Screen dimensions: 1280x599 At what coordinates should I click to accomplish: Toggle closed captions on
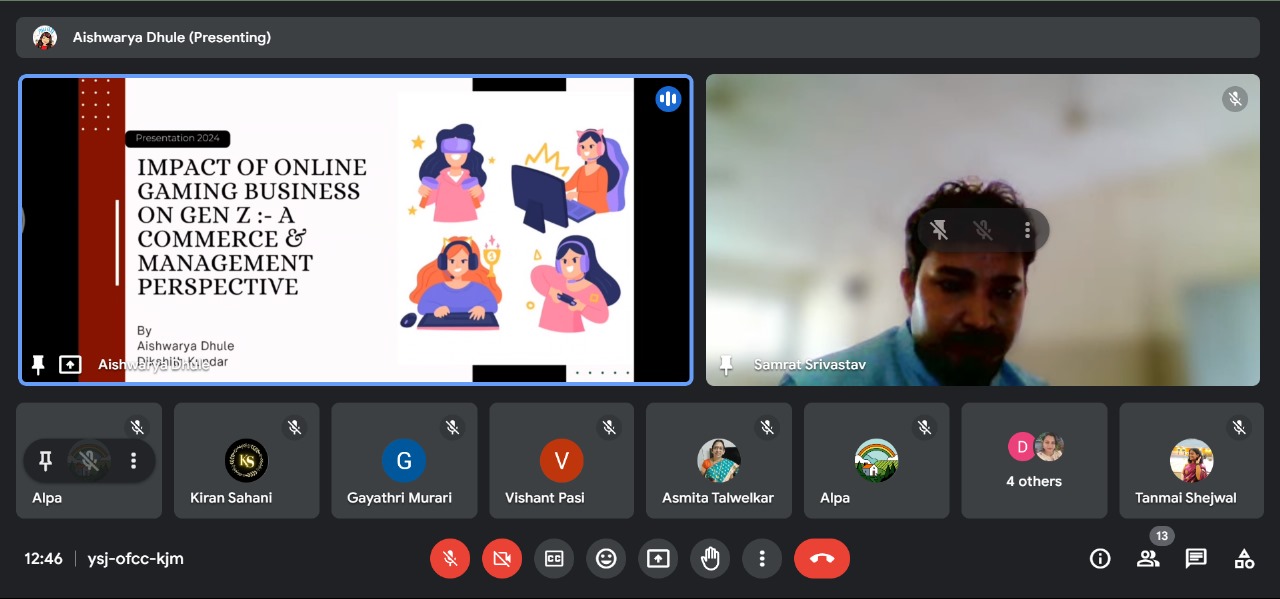click(x=554, y=559)
